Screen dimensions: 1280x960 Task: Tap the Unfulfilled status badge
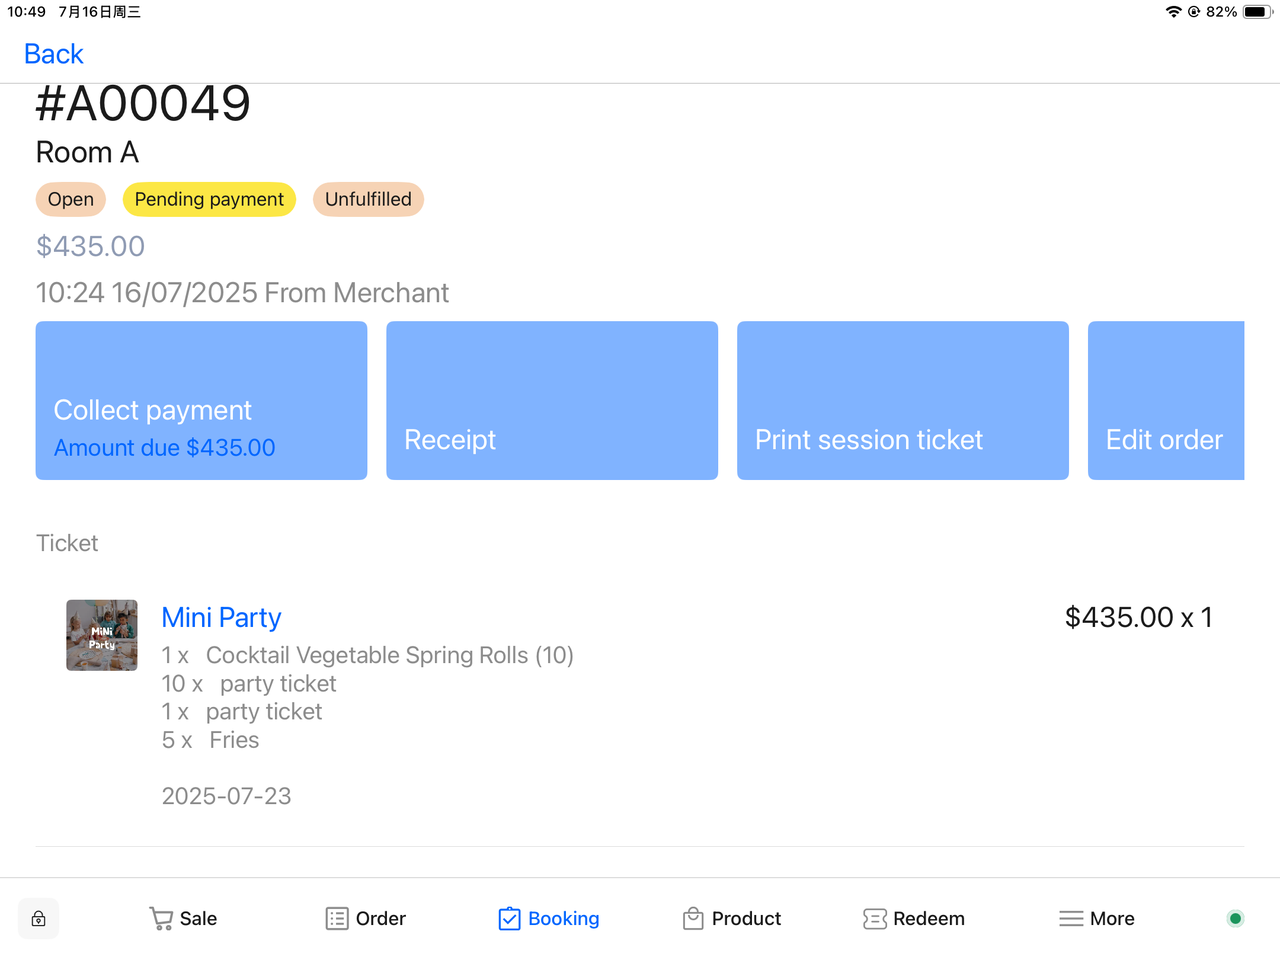tap(368, 199)
